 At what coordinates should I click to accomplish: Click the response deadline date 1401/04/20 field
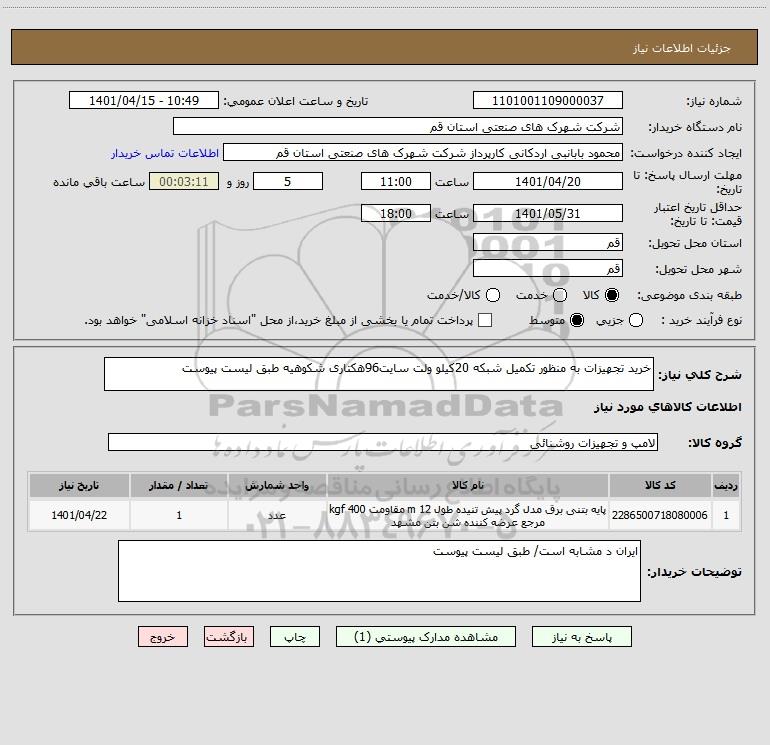pyautogui.click(x=548, y=182)
